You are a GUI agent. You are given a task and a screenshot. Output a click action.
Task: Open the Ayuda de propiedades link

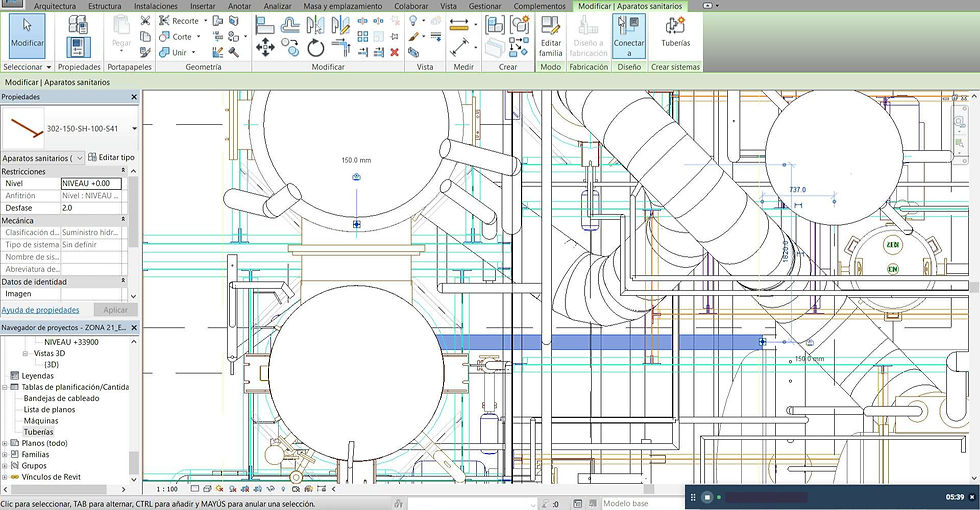(x=41, y=310)
